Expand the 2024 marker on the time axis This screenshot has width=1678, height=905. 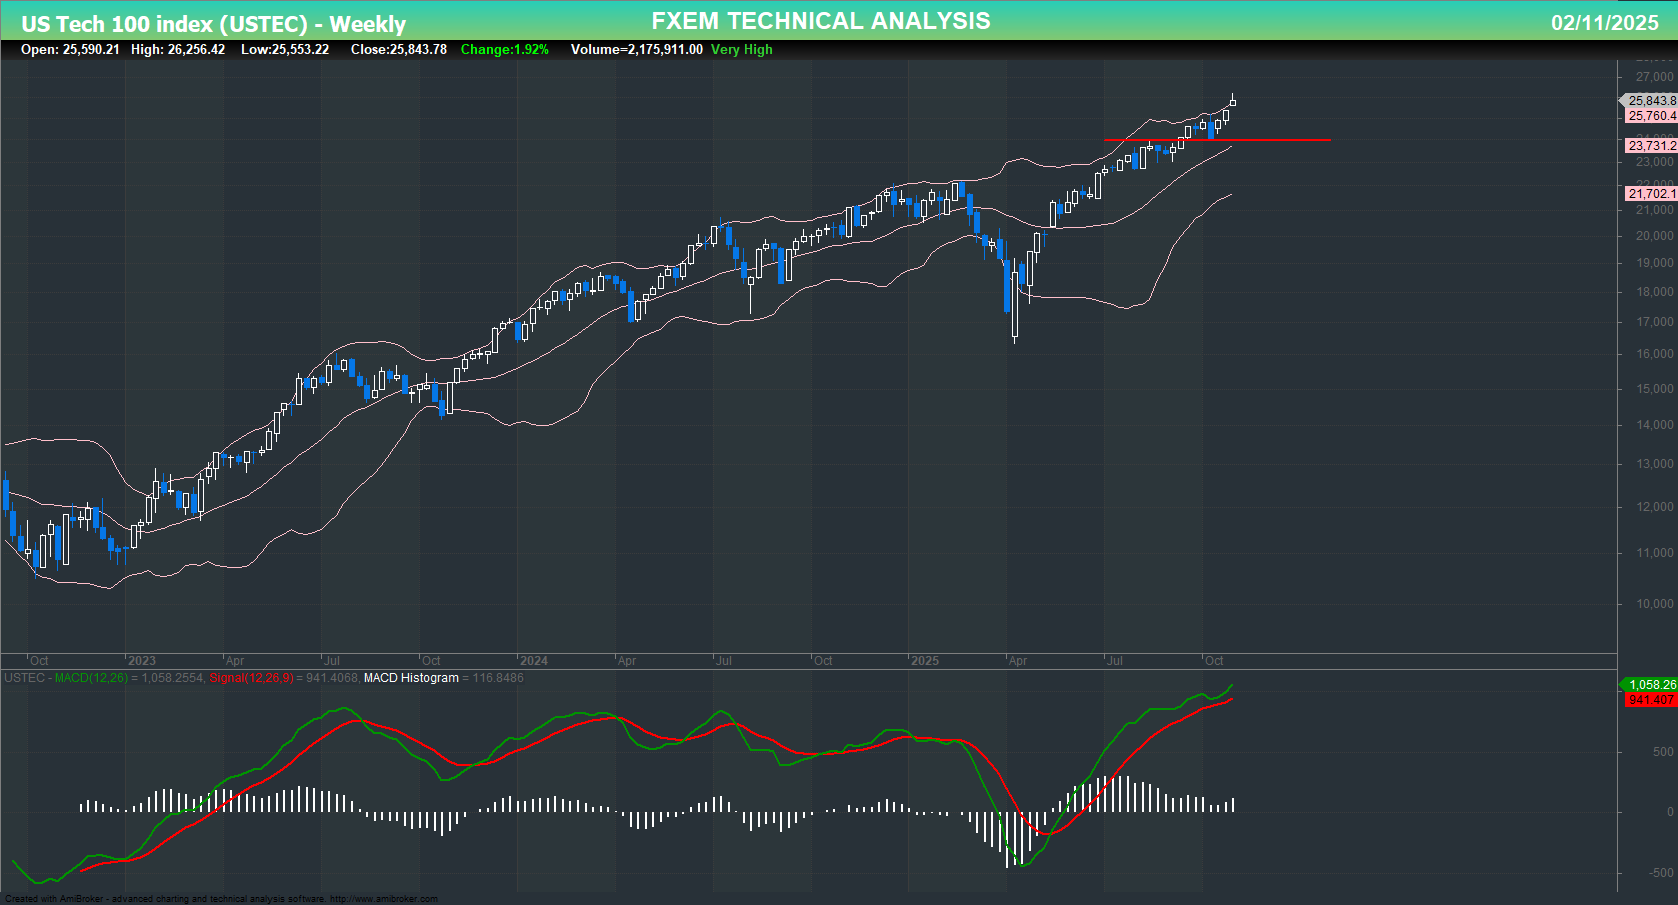tap(536, 661)
